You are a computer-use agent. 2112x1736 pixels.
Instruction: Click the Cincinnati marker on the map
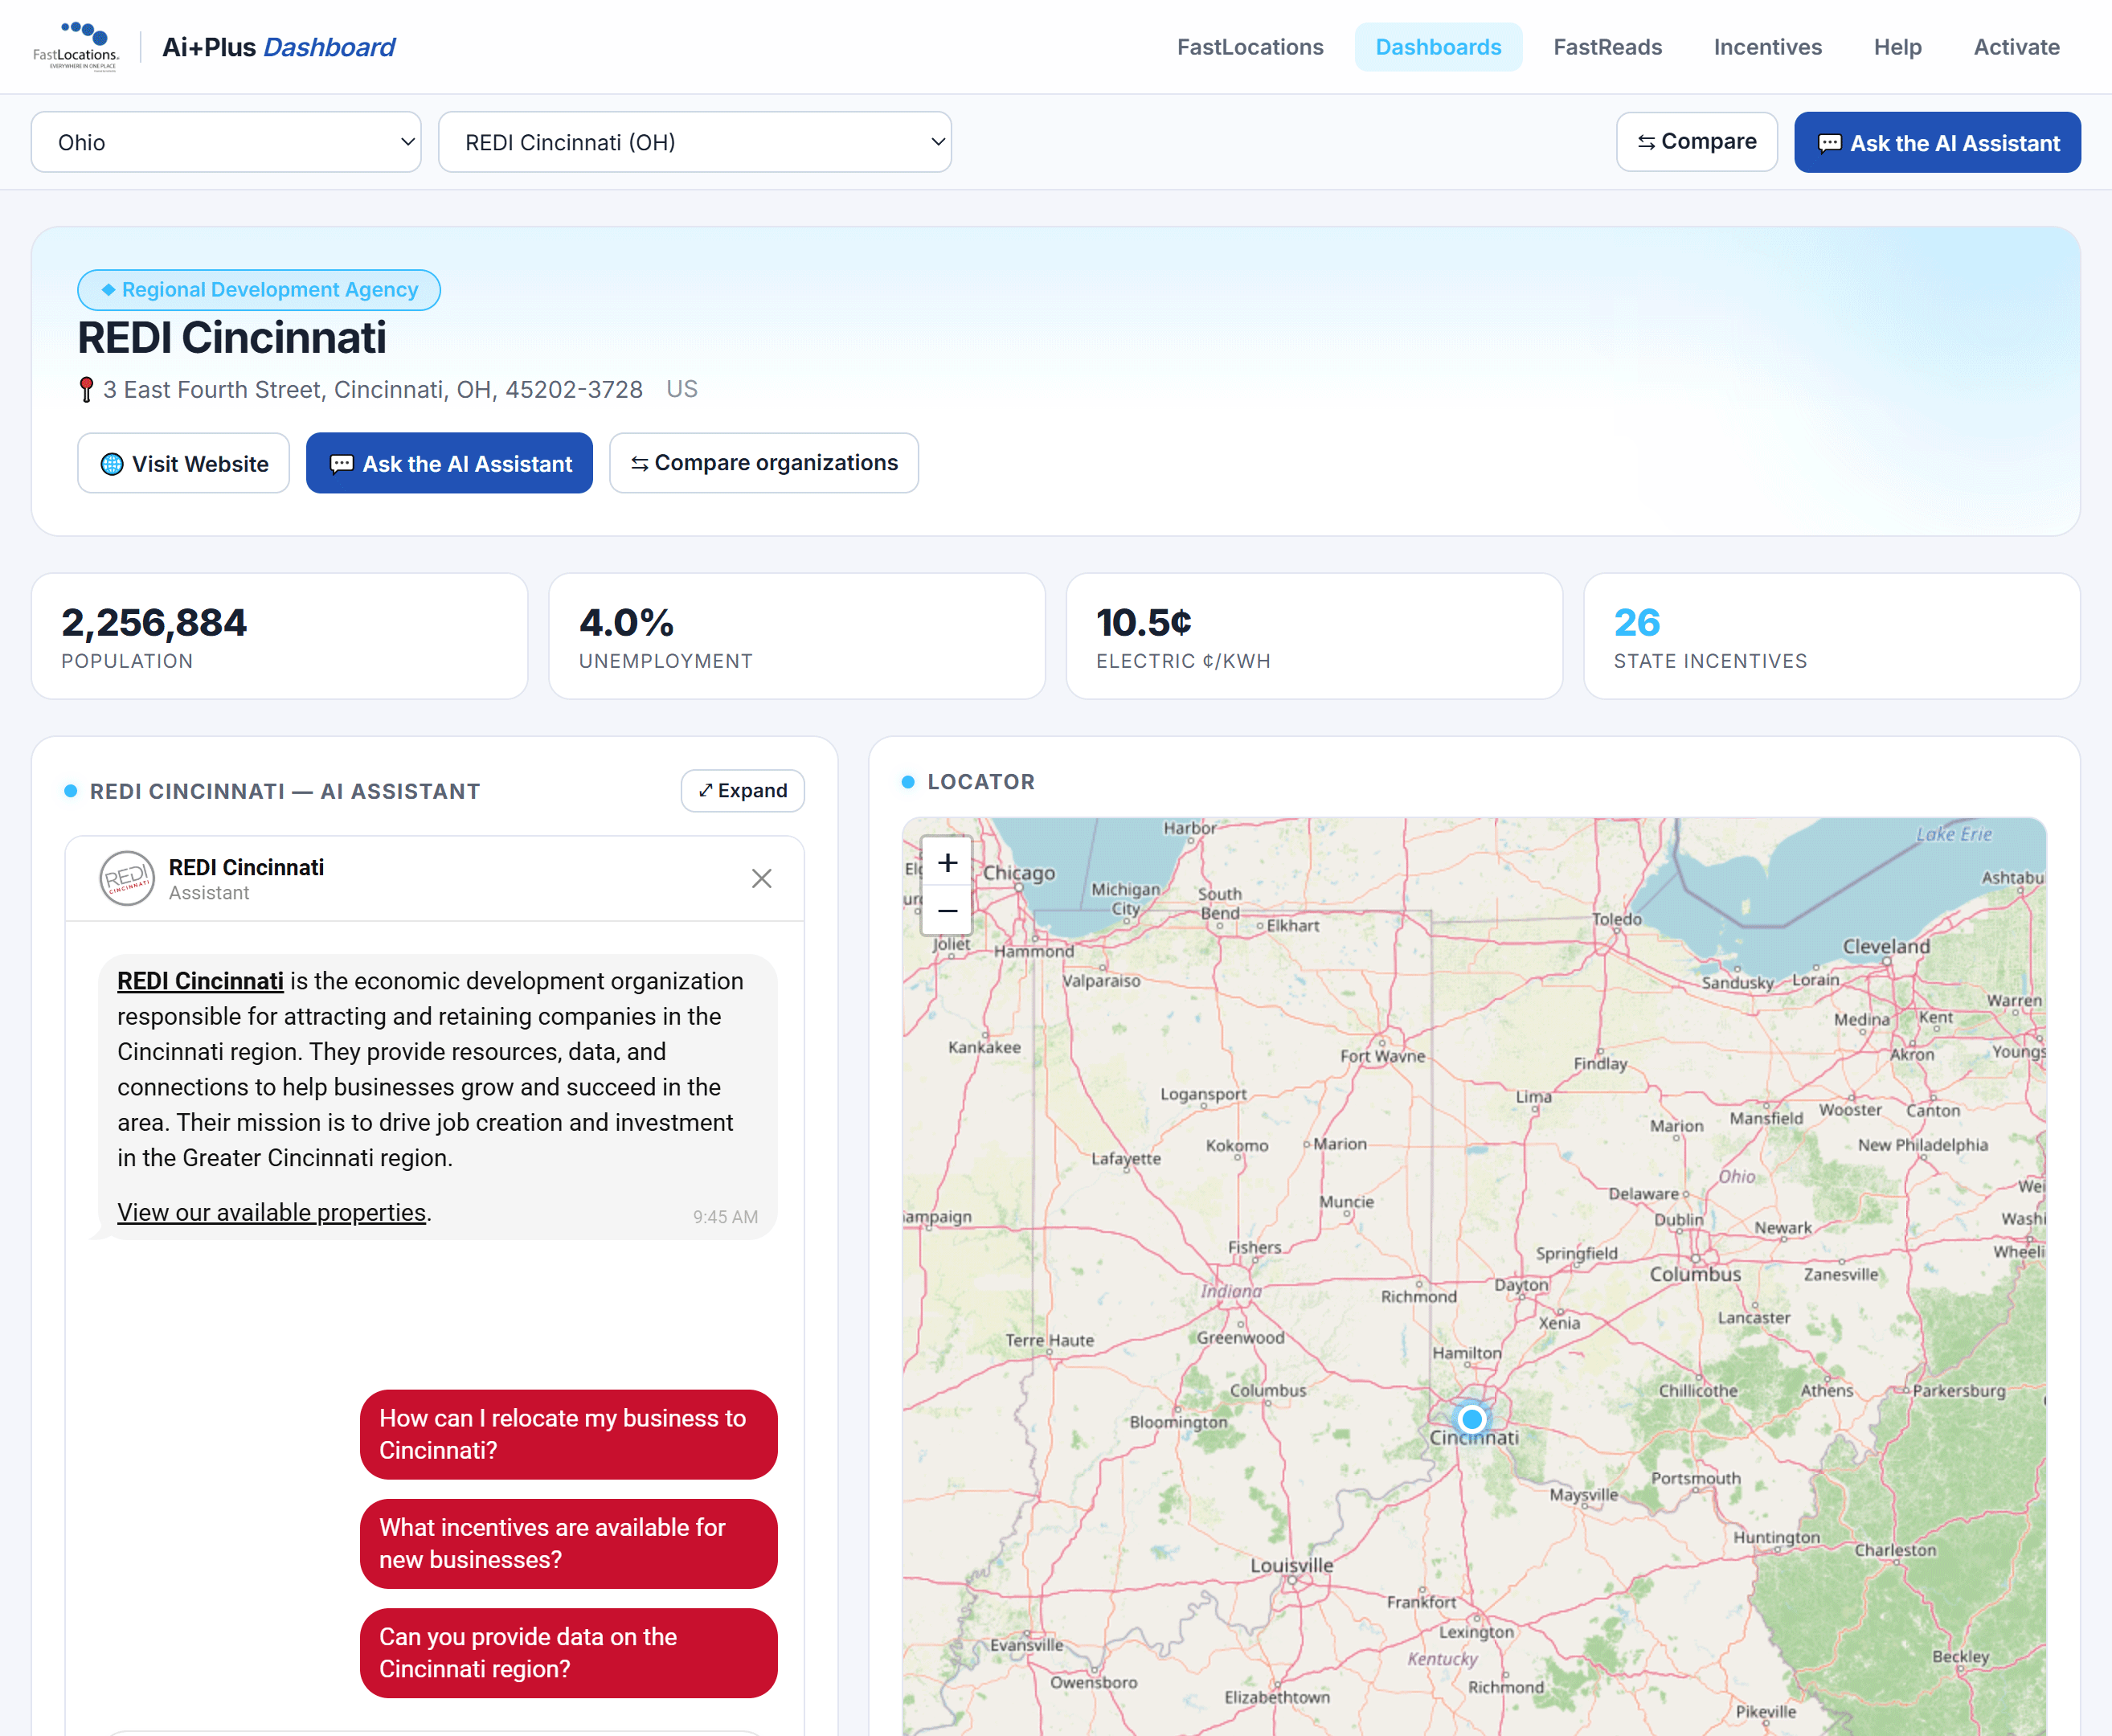click(1471, 1419)
